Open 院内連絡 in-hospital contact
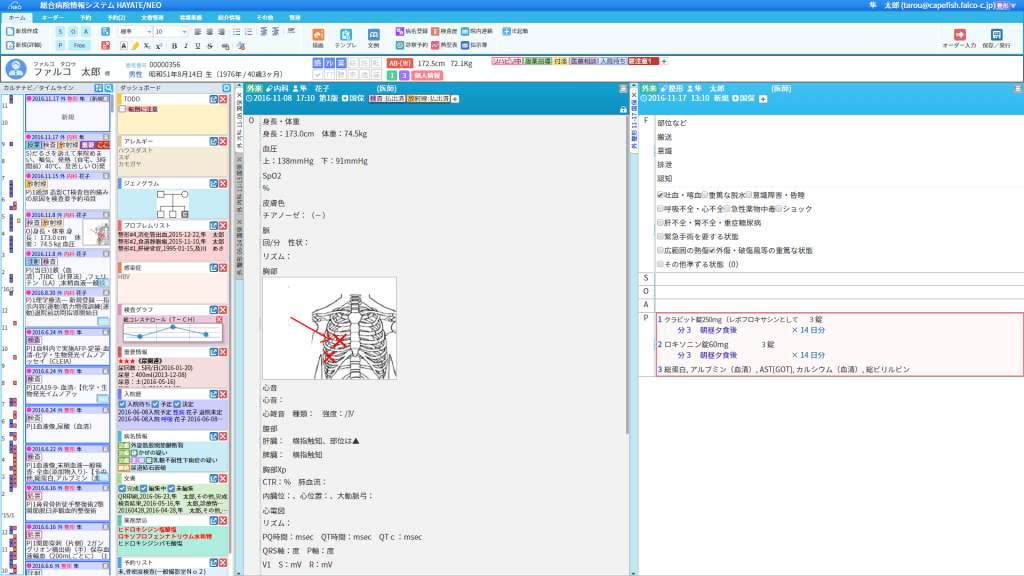This screenshot has height=576, width=1024. pyautogui.click(x=477, y=31)
